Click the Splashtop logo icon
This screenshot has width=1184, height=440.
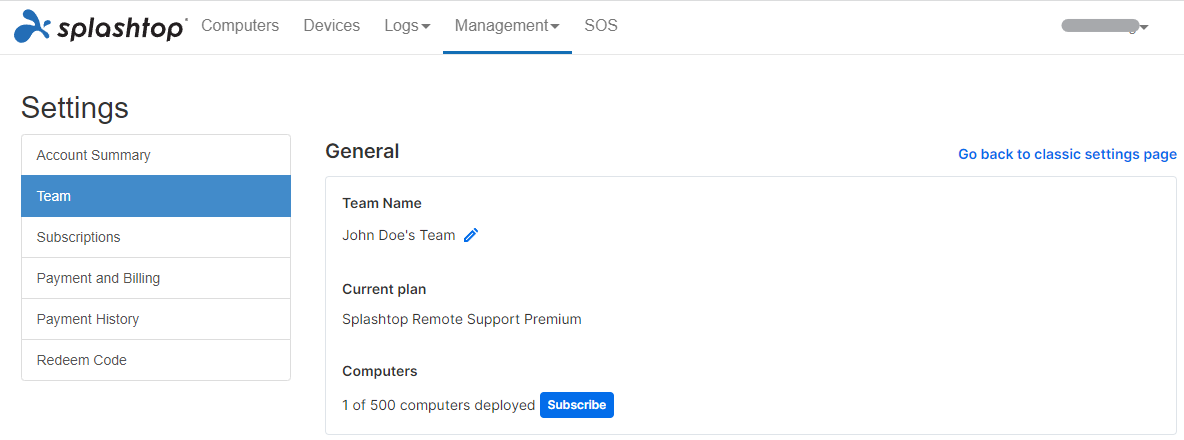point(32,26)
